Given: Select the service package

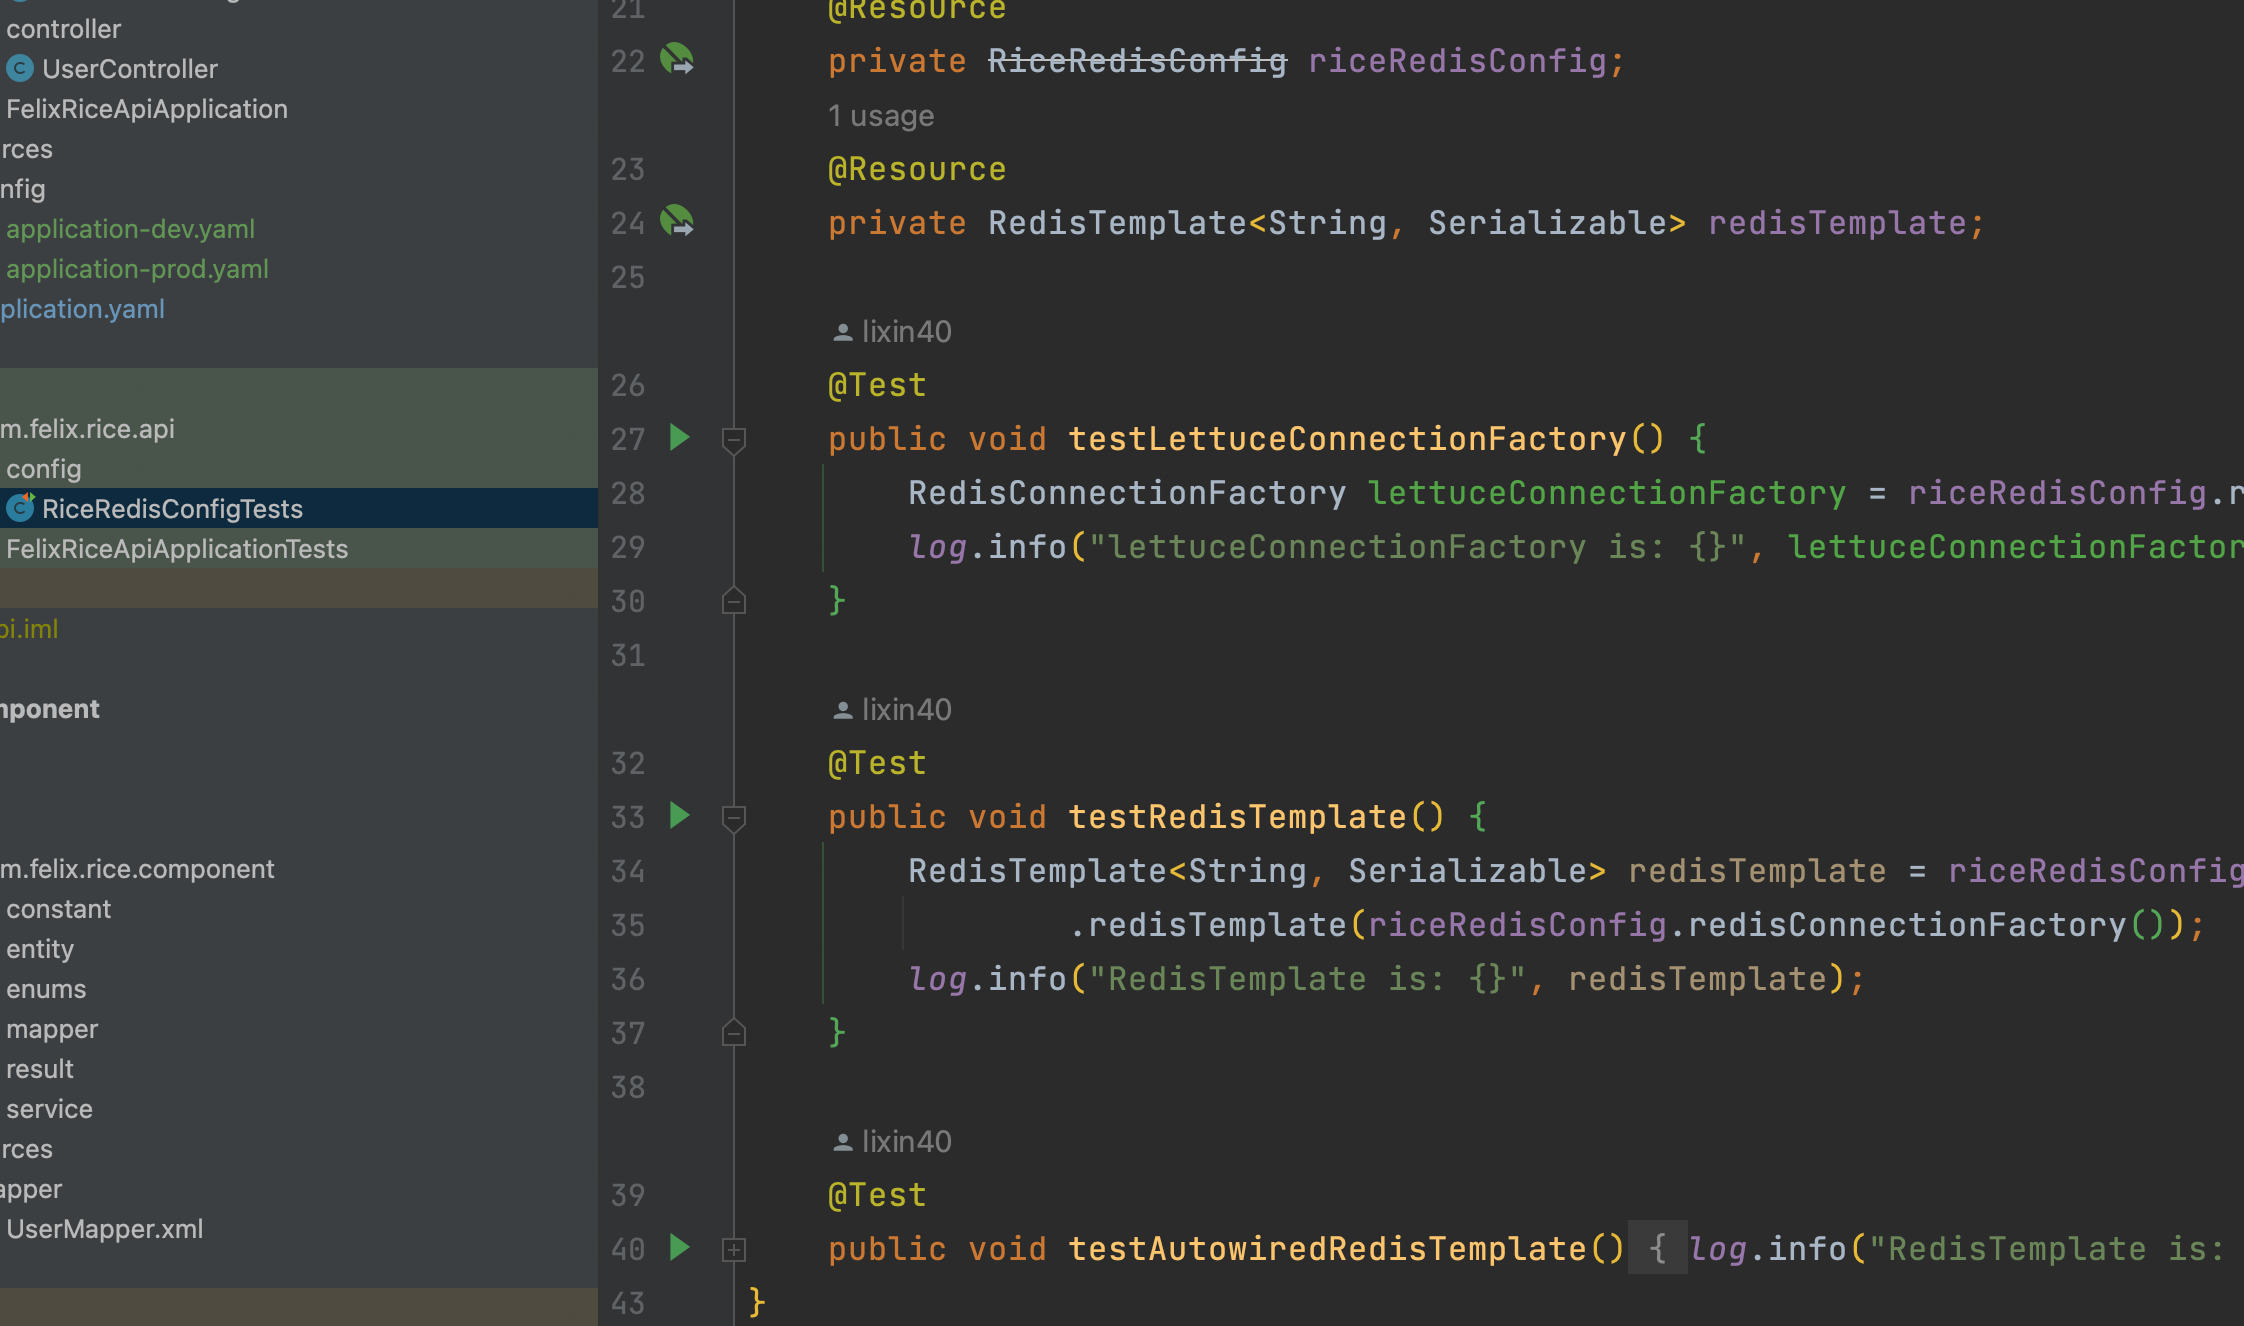Looking at the screenshot, I should (x=49, y=1109).
